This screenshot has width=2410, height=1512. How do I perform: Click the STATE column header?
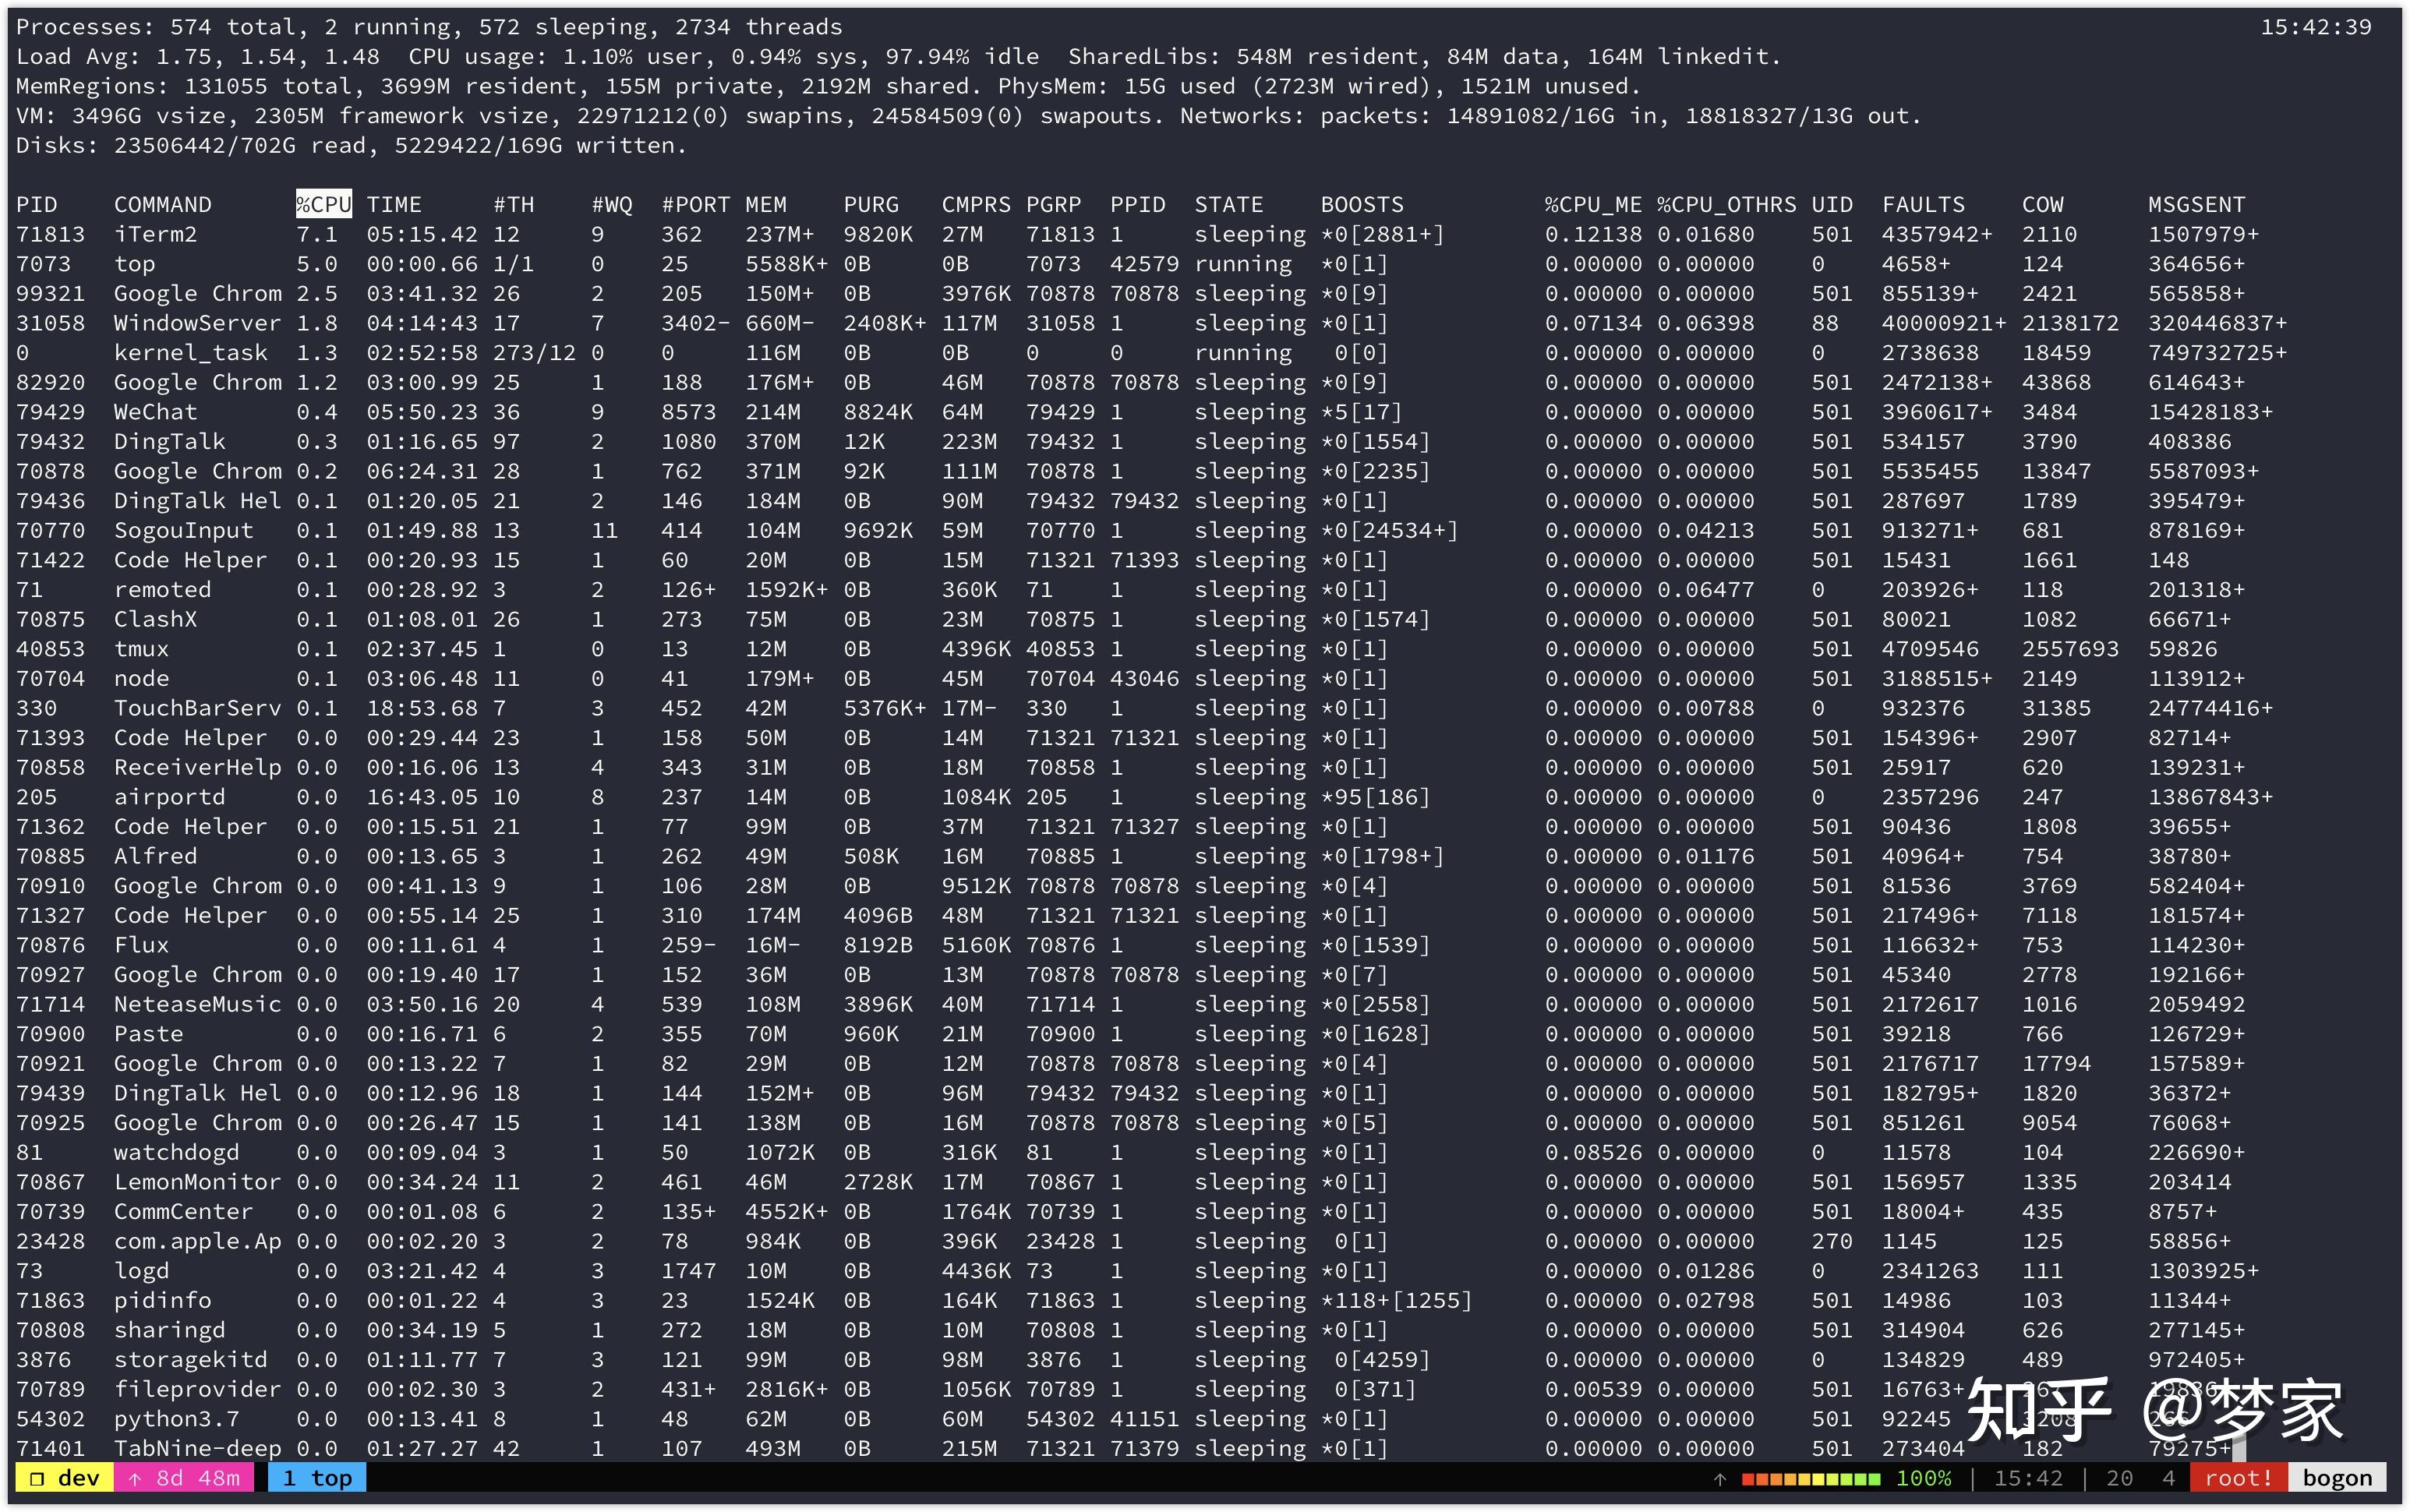tap(1229, 205)
